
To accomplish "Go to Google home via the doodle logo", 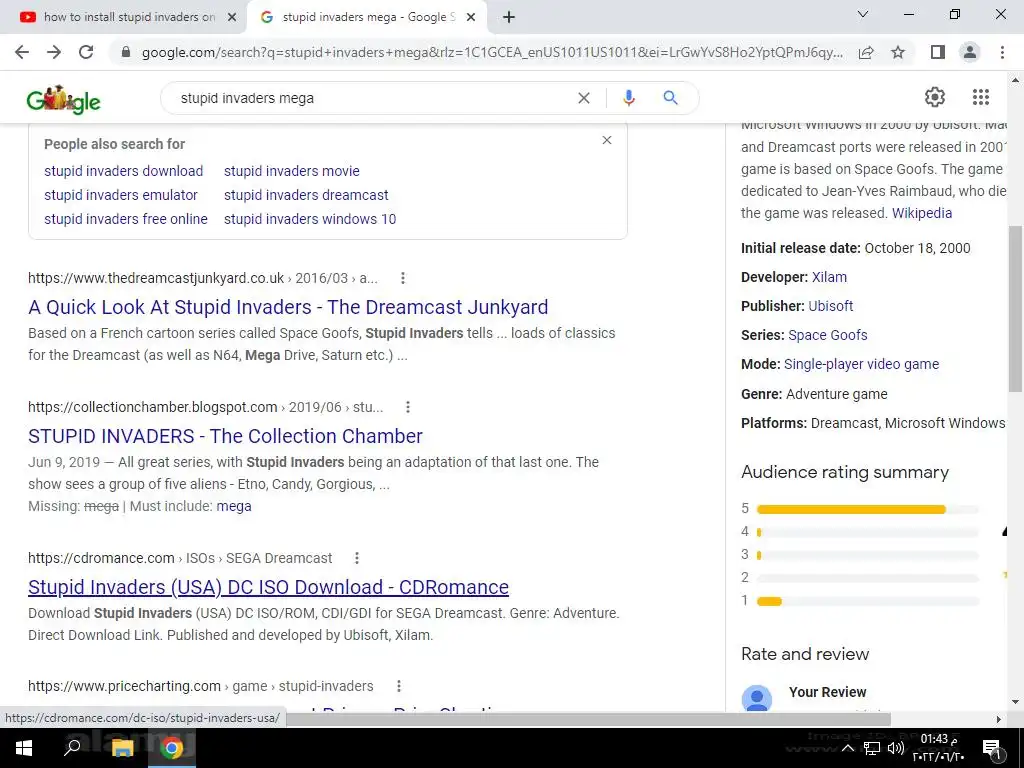I will click(63, 100).
